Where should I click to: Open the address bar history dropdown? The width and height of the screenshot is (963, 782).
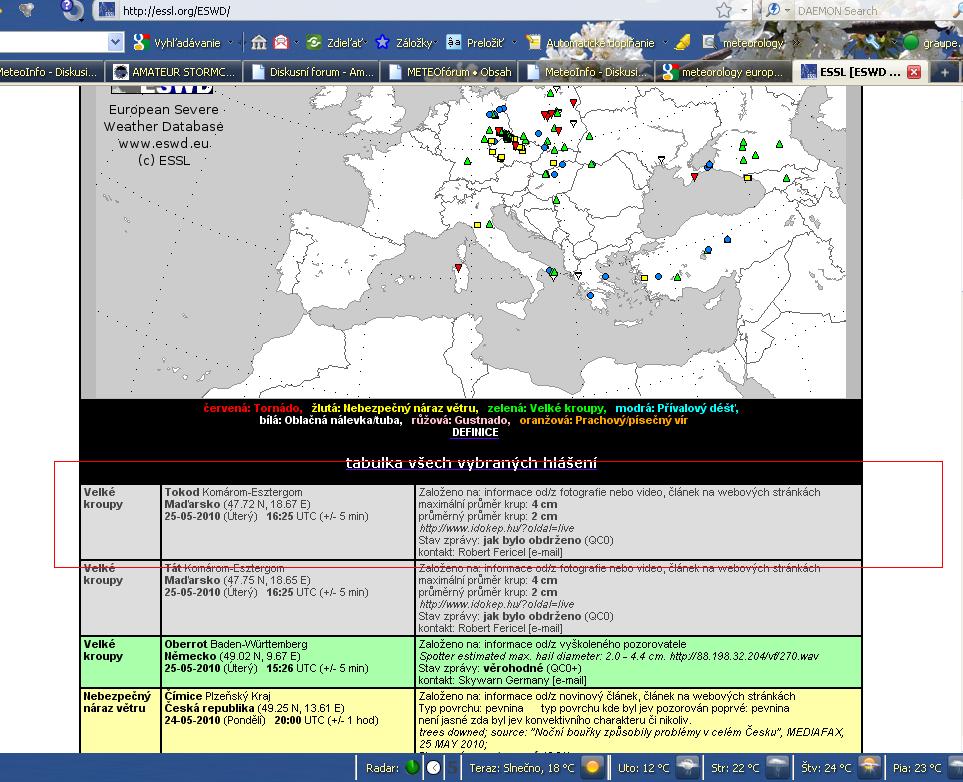[x=744, y=10]
